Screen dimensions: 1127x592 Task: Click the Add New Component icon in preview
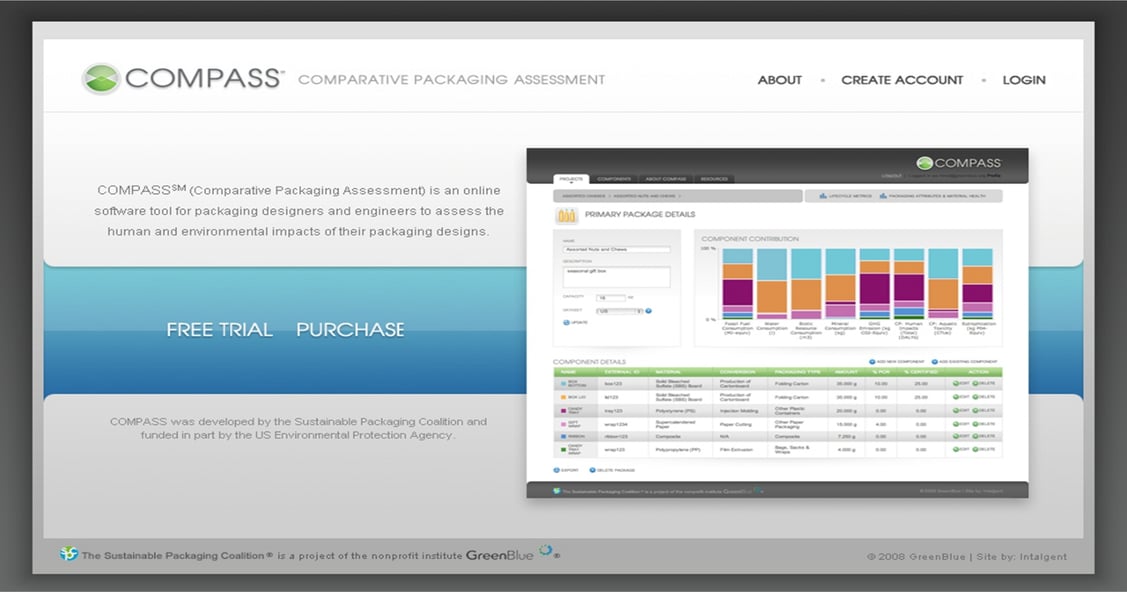click(872, 361)
